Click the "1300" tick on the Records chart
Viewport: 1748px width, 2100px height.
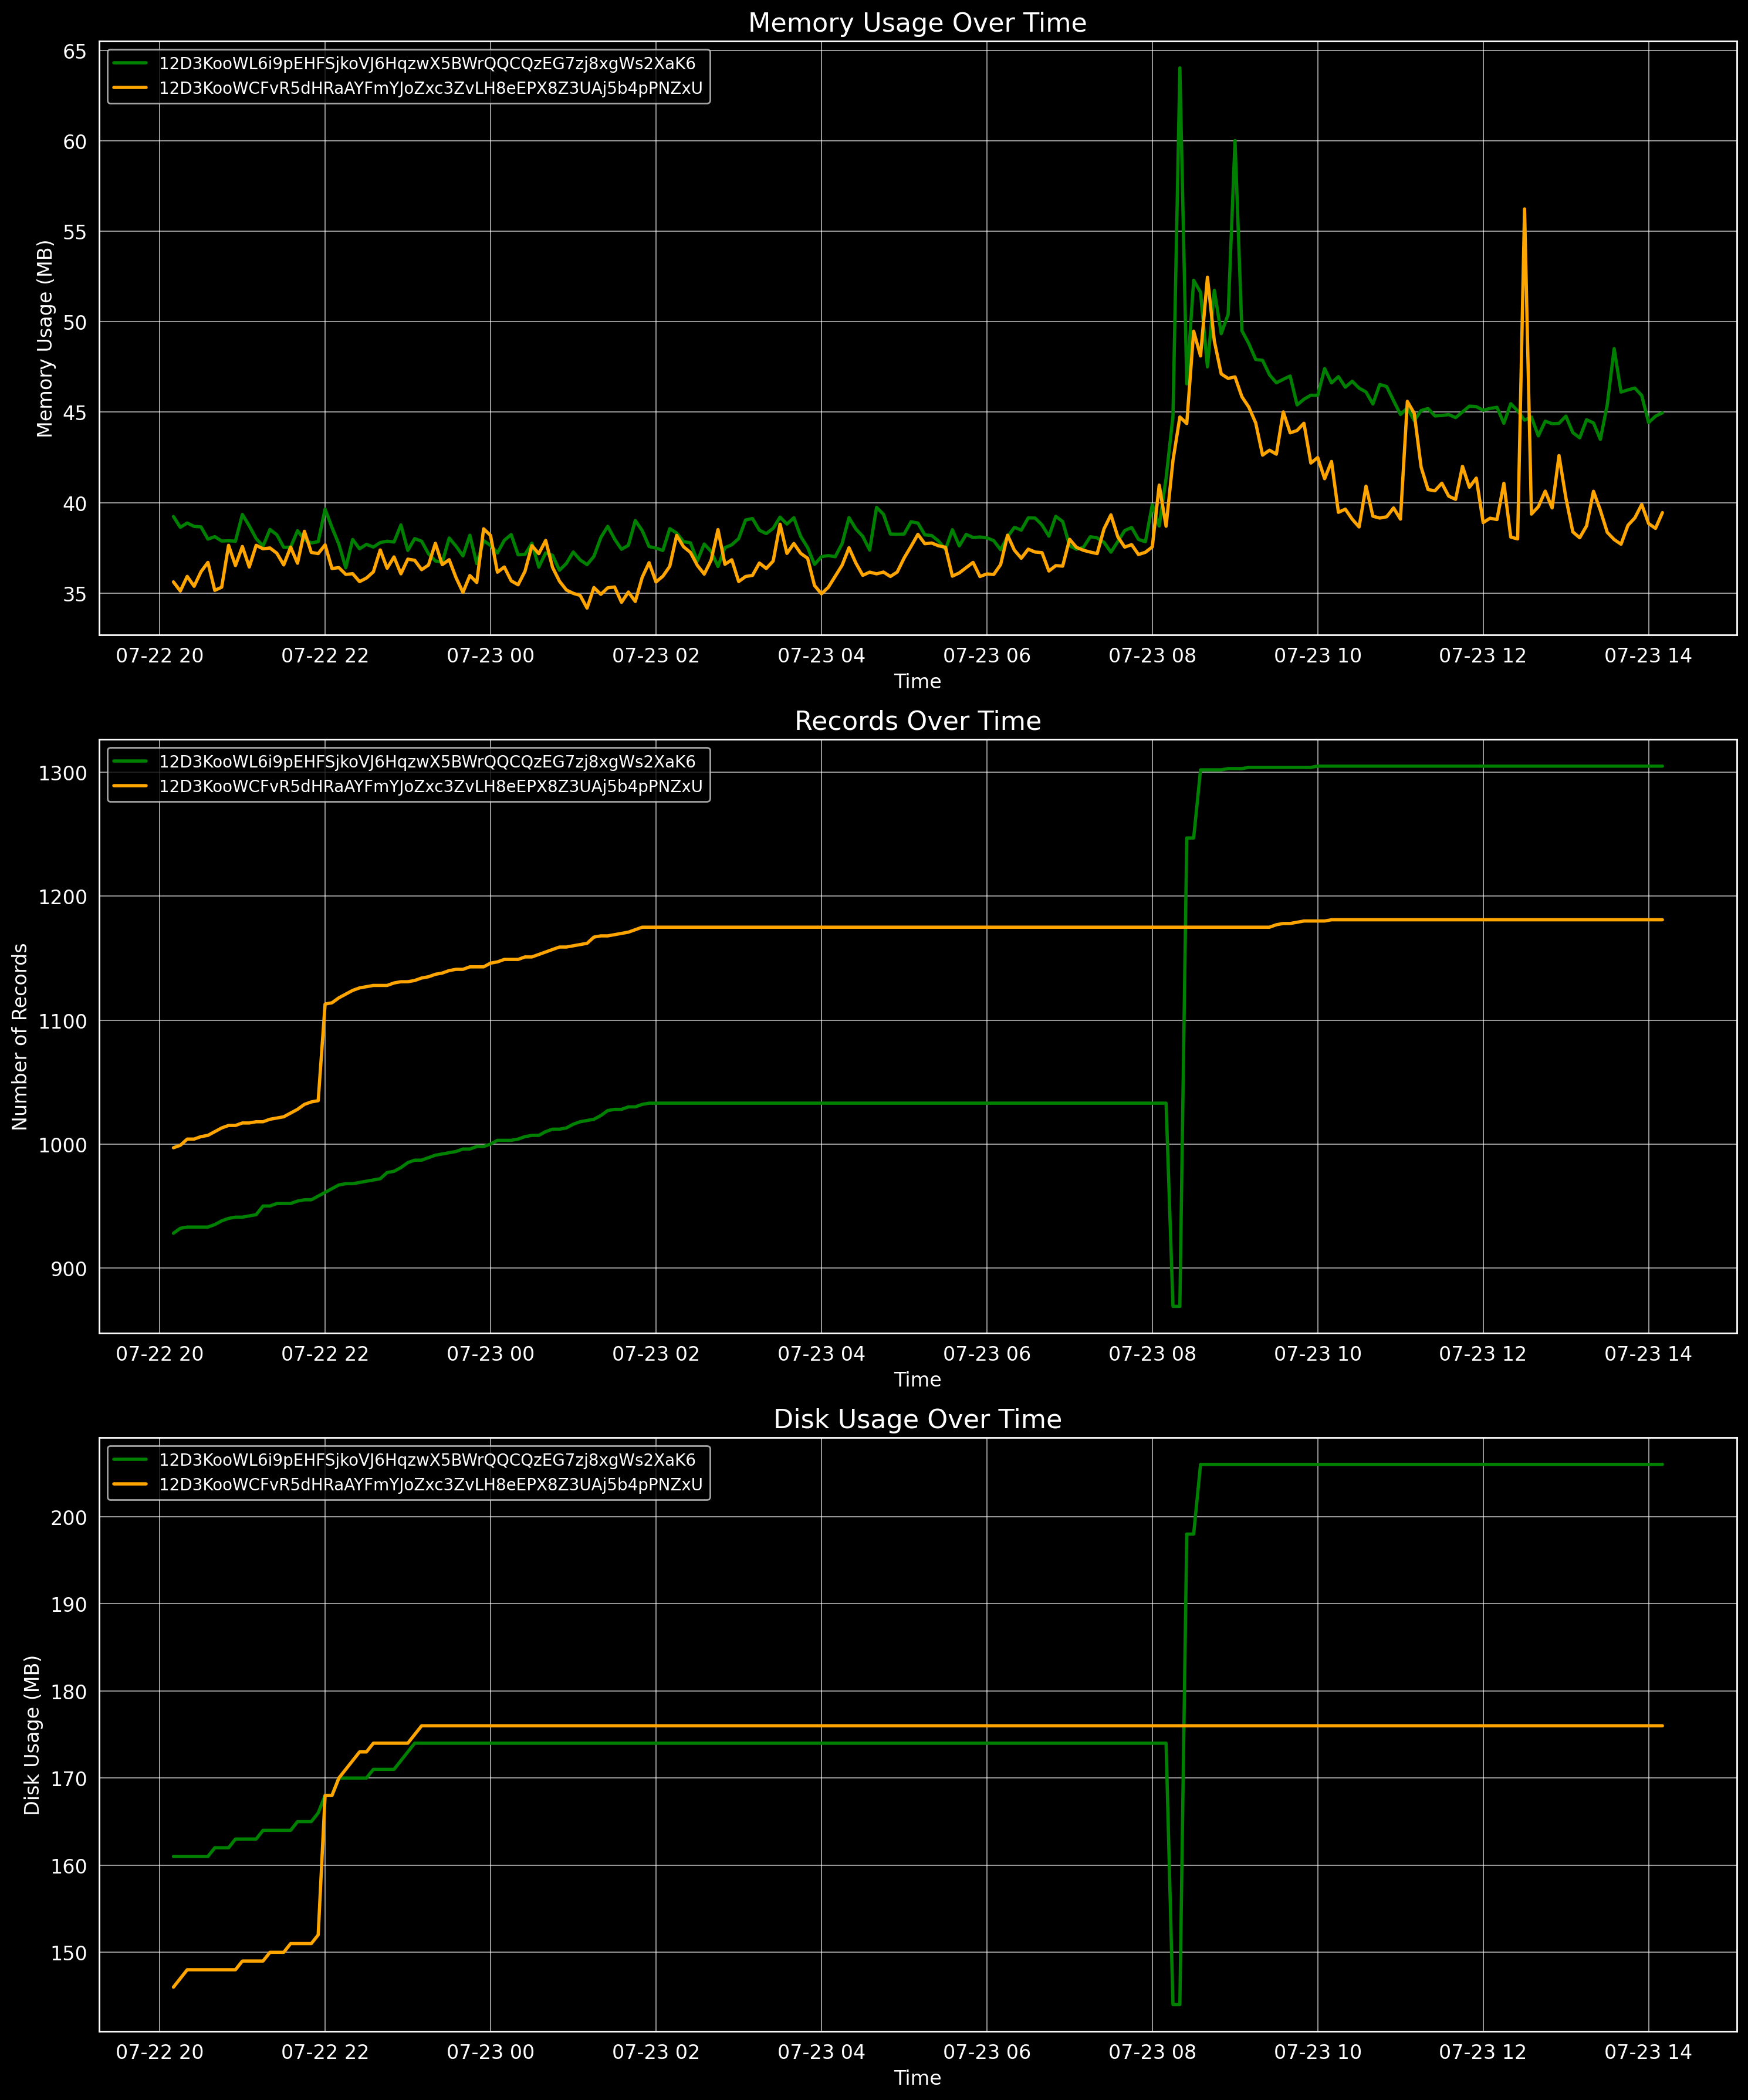[63, 773]
